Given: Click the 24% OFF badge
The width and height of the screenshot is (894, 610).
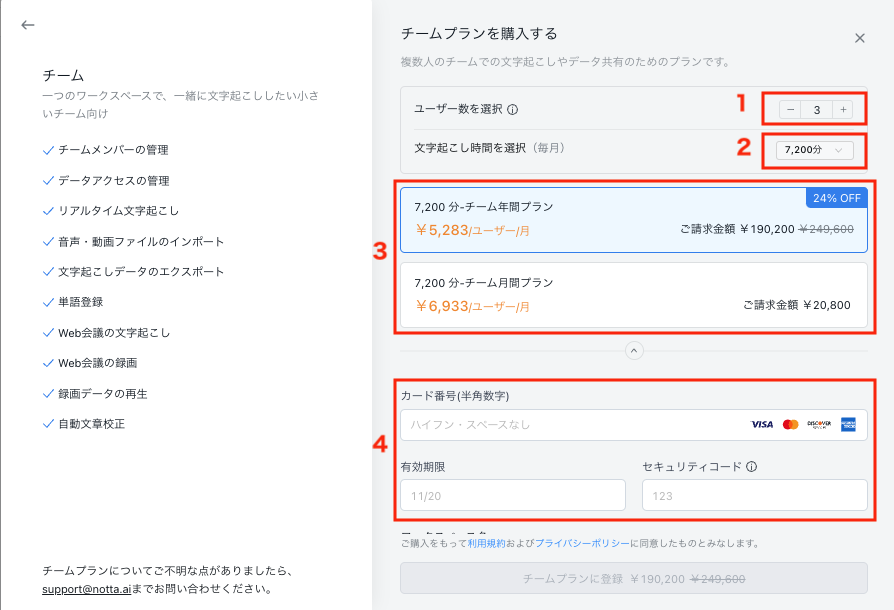Looking at the screenshot, I should (836, 198).
